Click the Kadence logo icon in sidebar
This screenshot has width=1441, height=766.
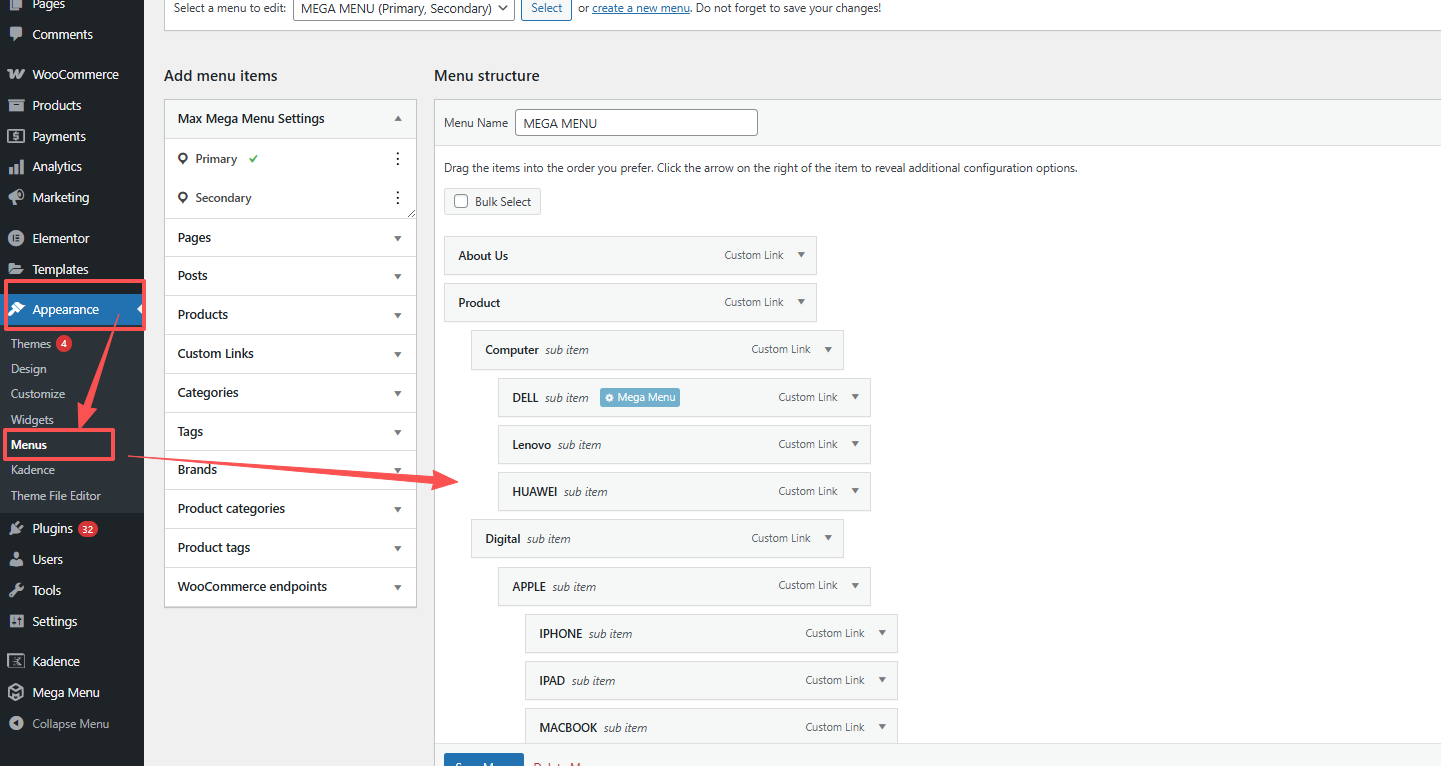(16, 661)
